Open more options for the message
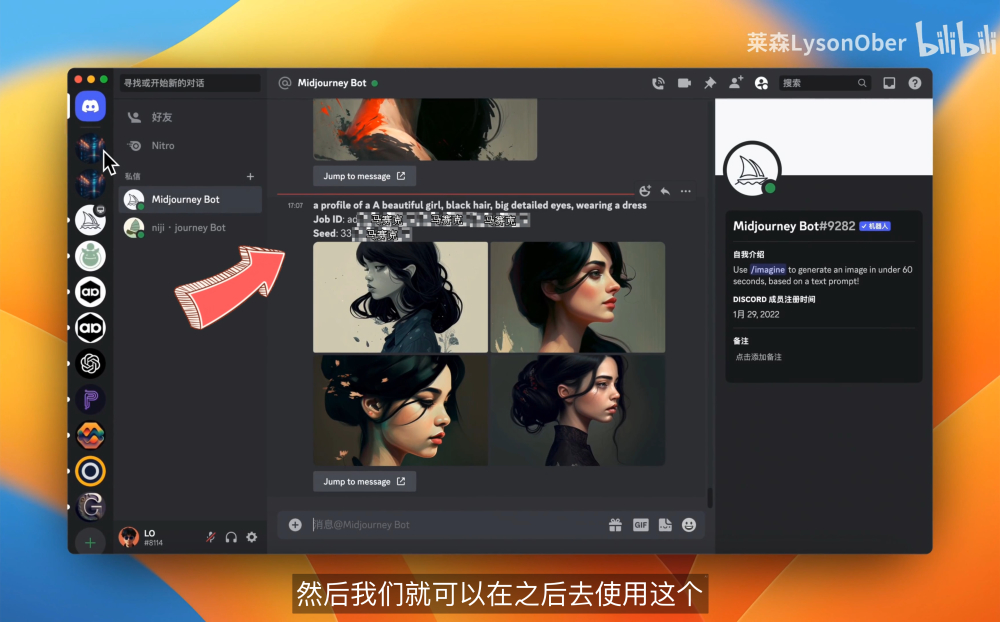The width and height of the screenshot is (1000, 622). pyautogui.click(x=686, y=191)
